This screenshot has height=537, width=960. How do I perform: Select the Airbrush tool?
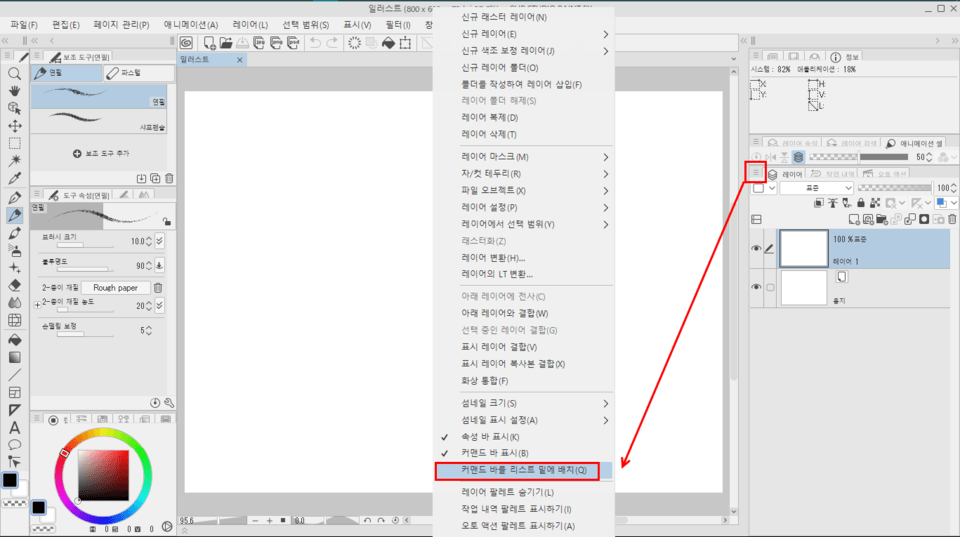coord(15,250)
